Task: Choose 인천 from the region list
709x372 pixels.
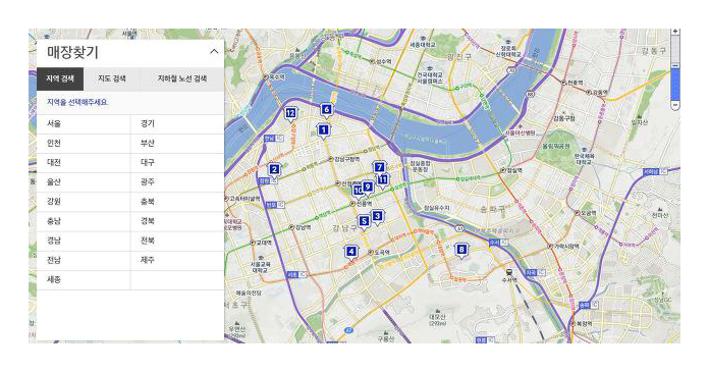Action: tap(83, 143)
